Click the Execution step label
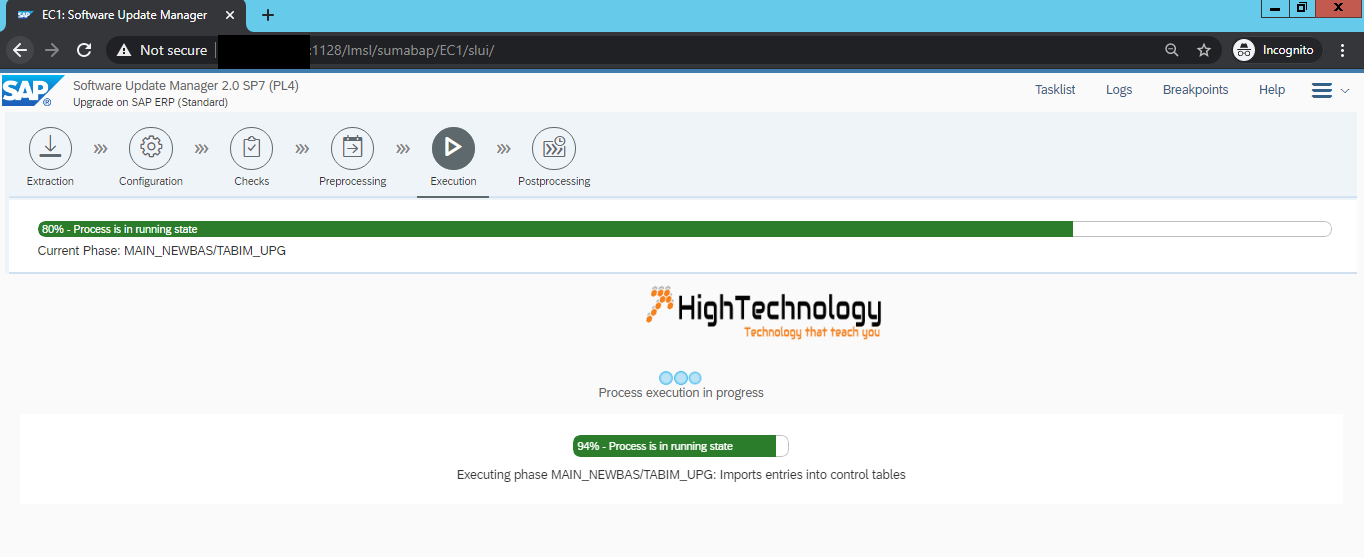1364x557 pixels. (x=453, y=181)
